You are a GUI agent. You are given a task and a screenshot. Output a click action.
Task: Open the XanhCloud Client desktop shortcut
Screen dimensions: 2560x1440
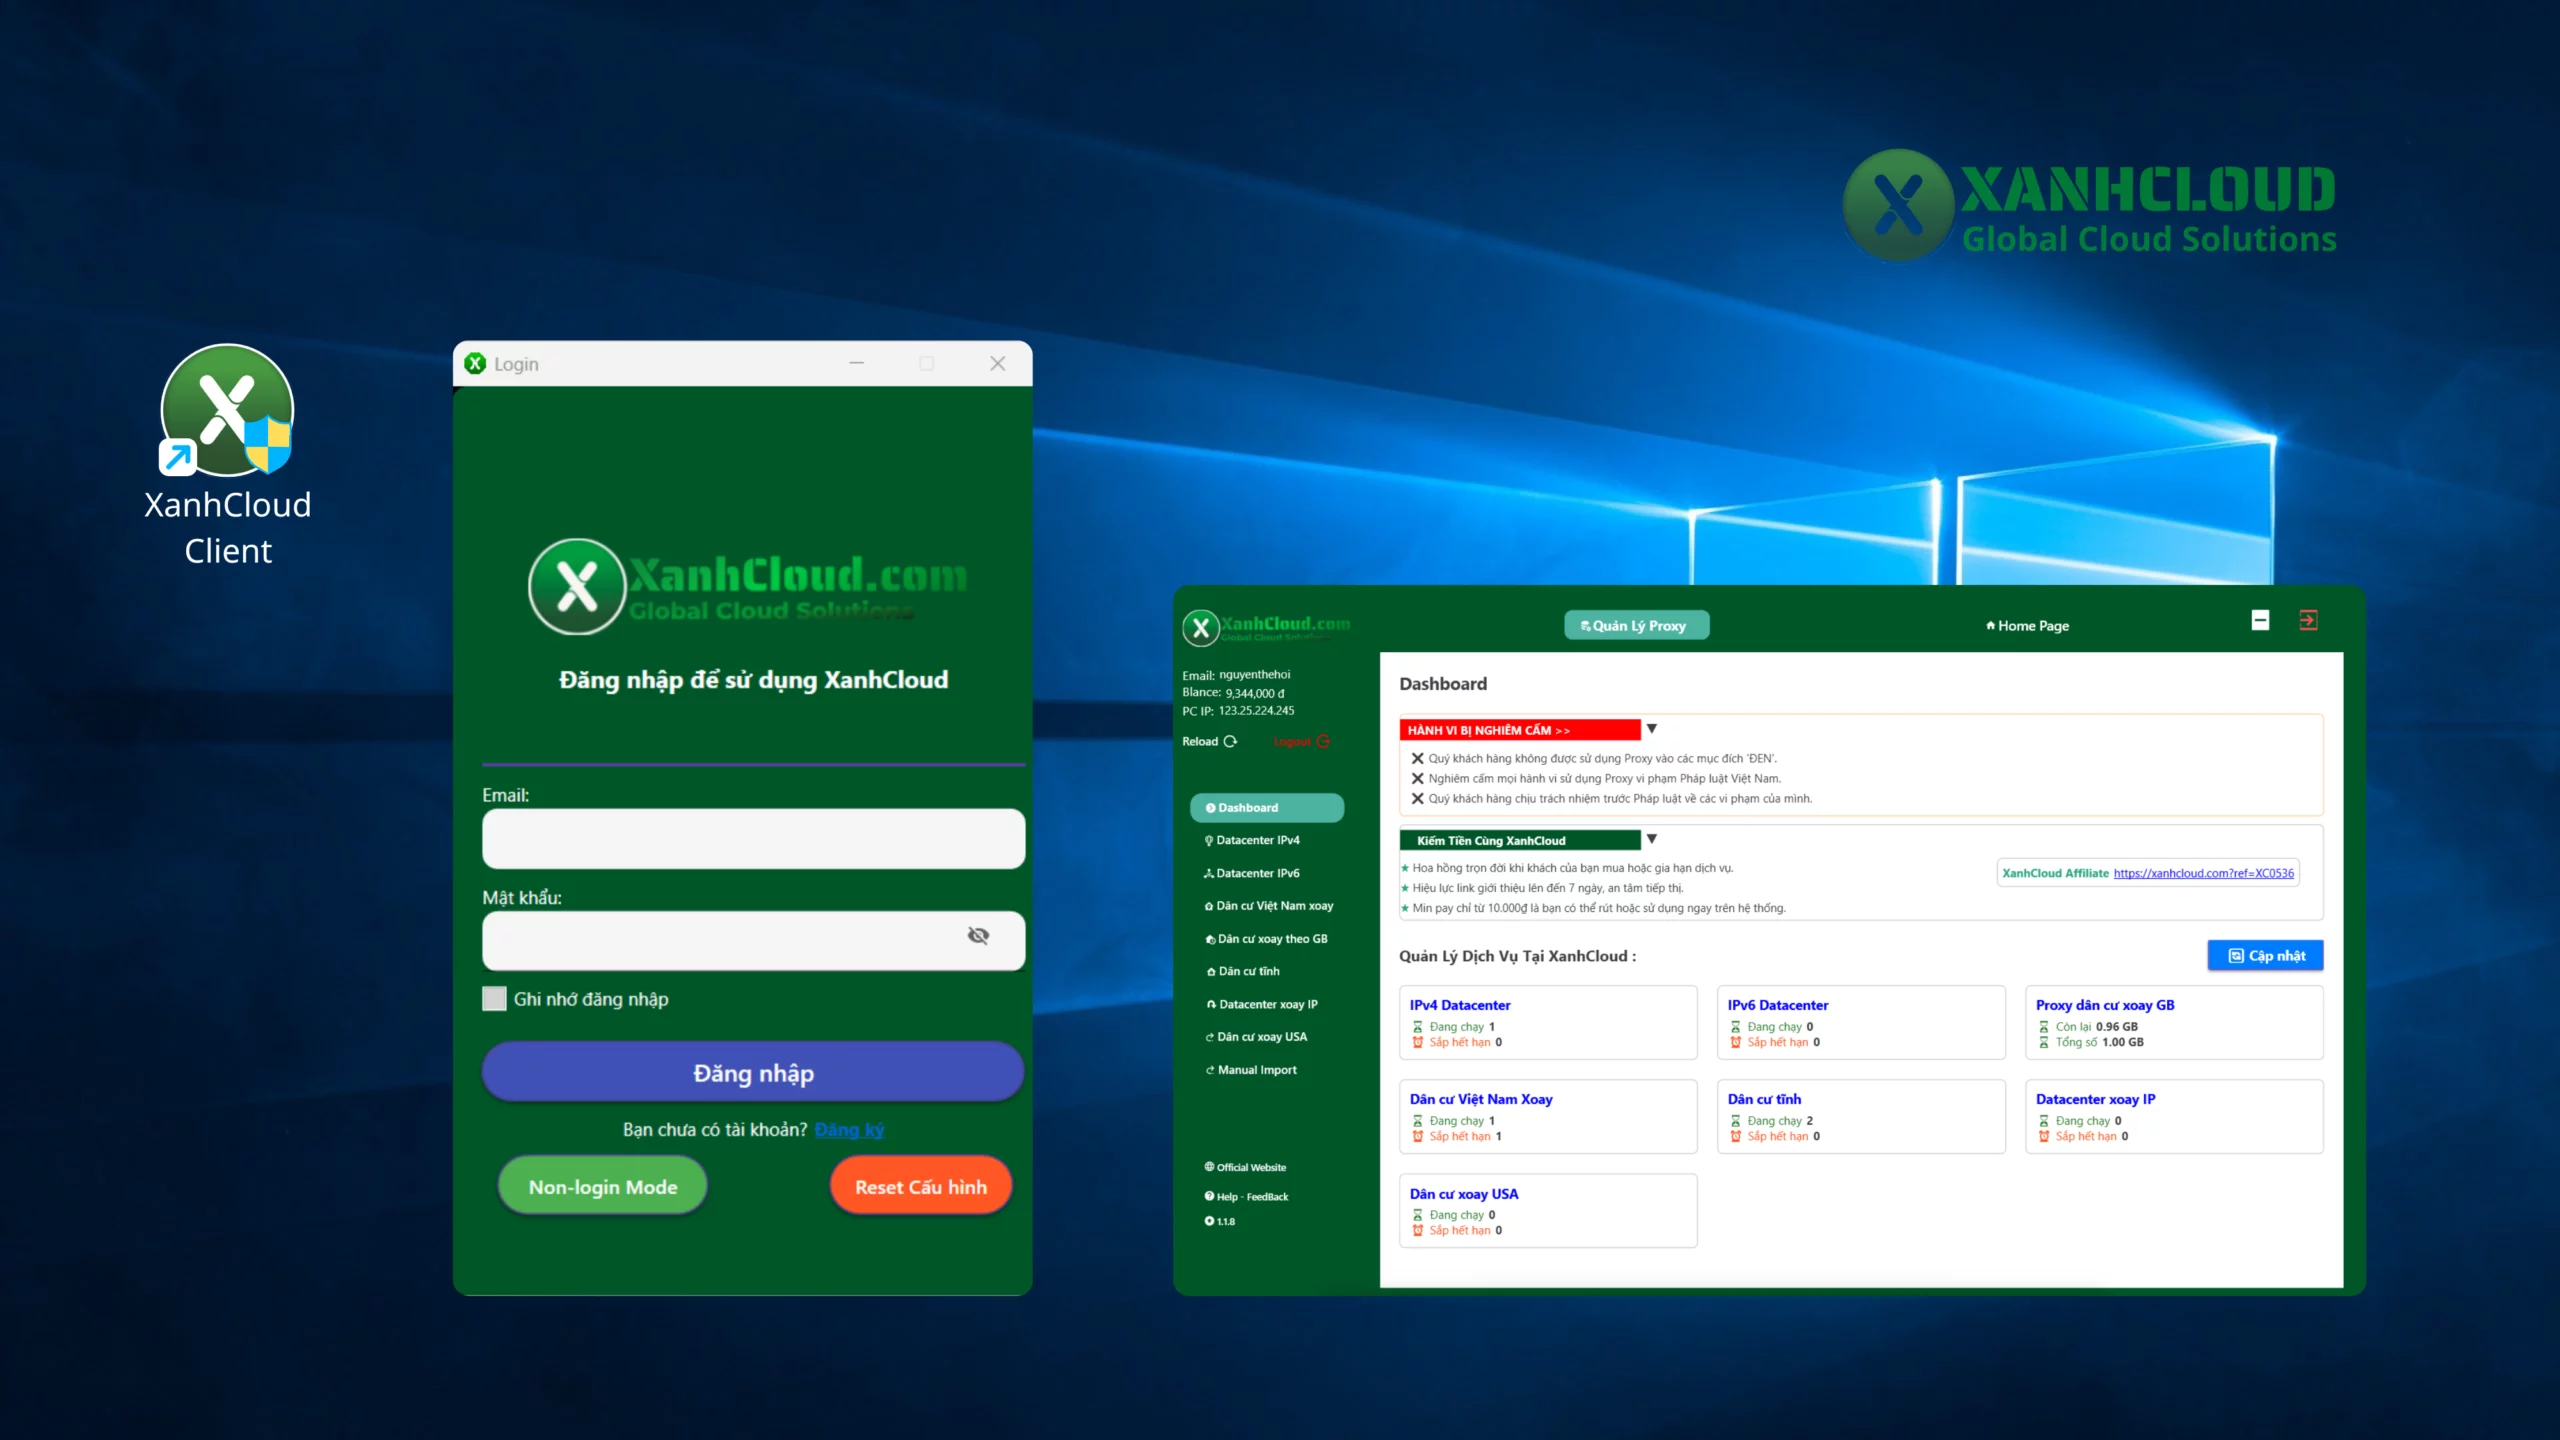pyautogui.click(x=227, y=412)
